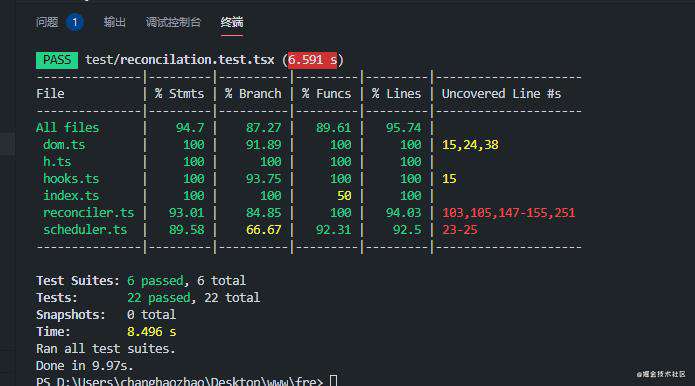Click the Done in 9.97s line
Screen dimensions: 695x386
tap(85, 366)
